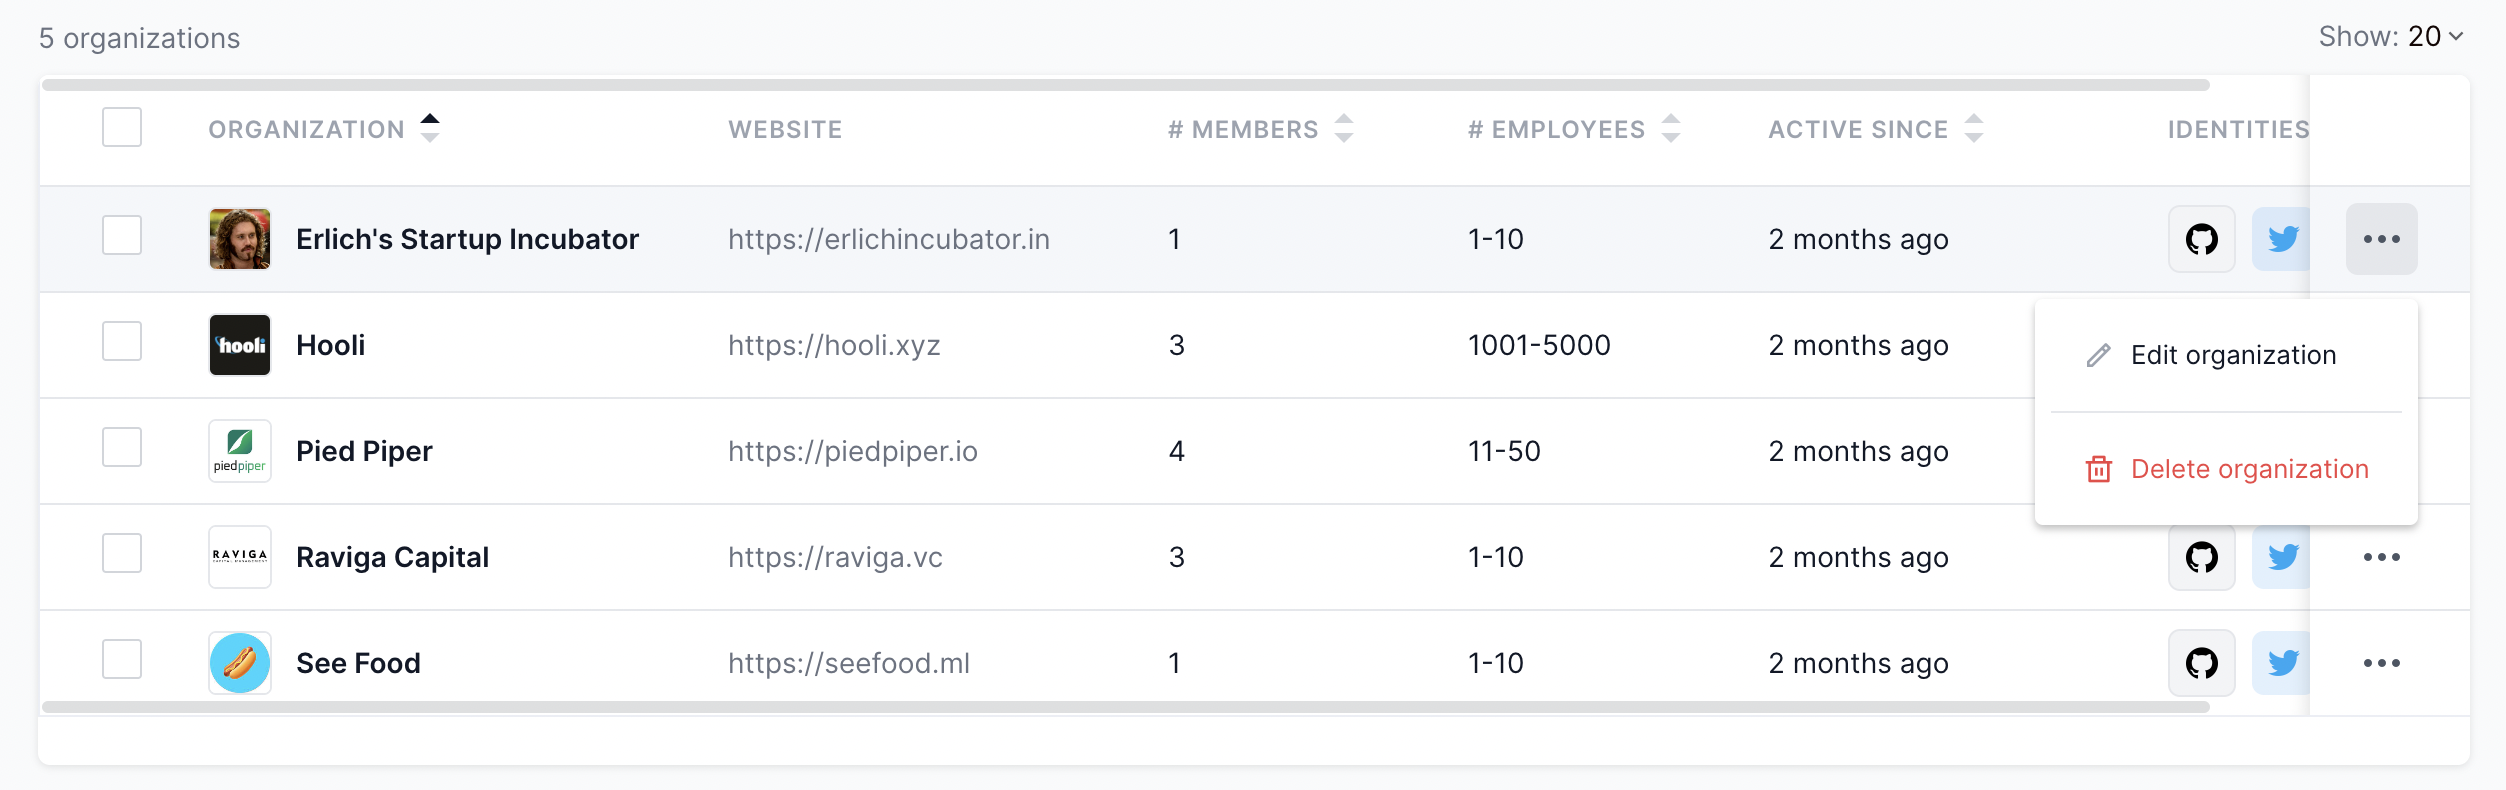Open three-dot menu for Raviga Capital
The image size is (2506, 790).
pyautogui.click(x=2381, y=557)
